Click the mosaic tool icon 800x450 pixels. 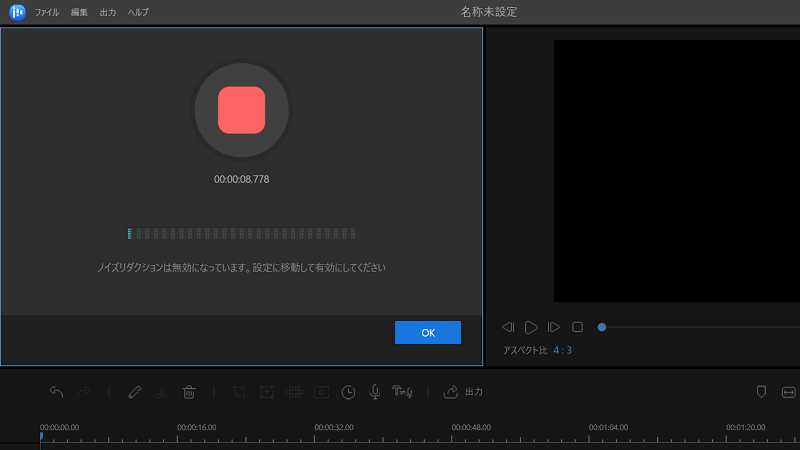pos(294,392)
